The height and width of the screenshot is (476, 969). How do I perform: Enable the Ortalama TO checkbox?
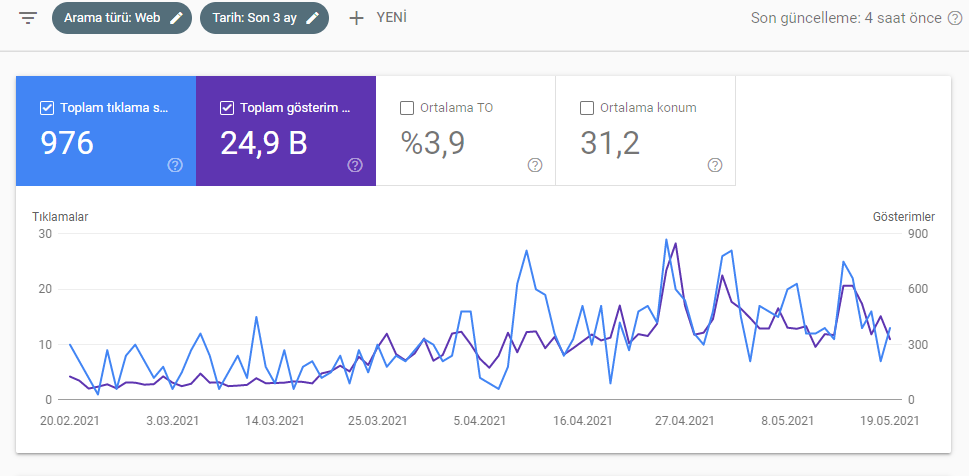coord(407,108)
